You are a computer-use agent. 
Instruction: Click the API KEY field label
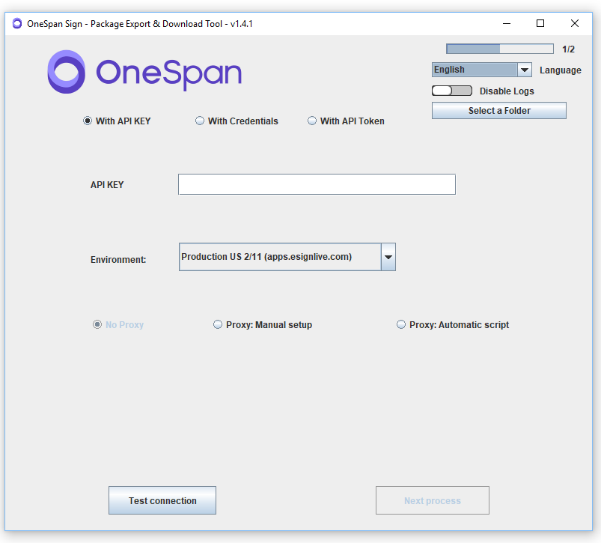107,185
